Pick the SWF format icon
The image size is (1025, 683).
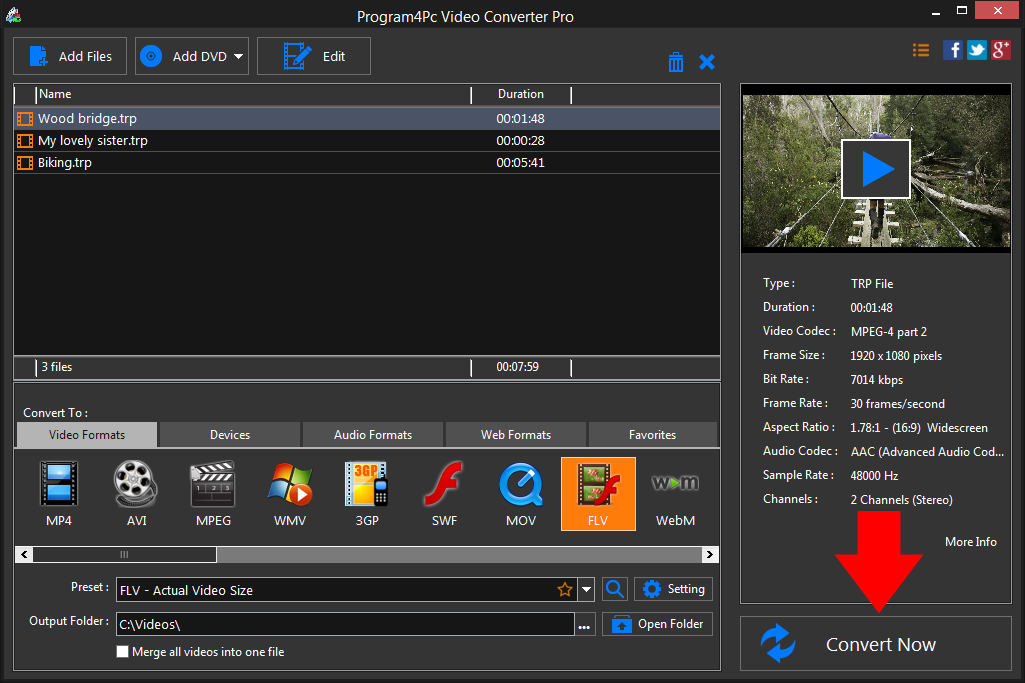pyautogui.click(x=444, y=493)
